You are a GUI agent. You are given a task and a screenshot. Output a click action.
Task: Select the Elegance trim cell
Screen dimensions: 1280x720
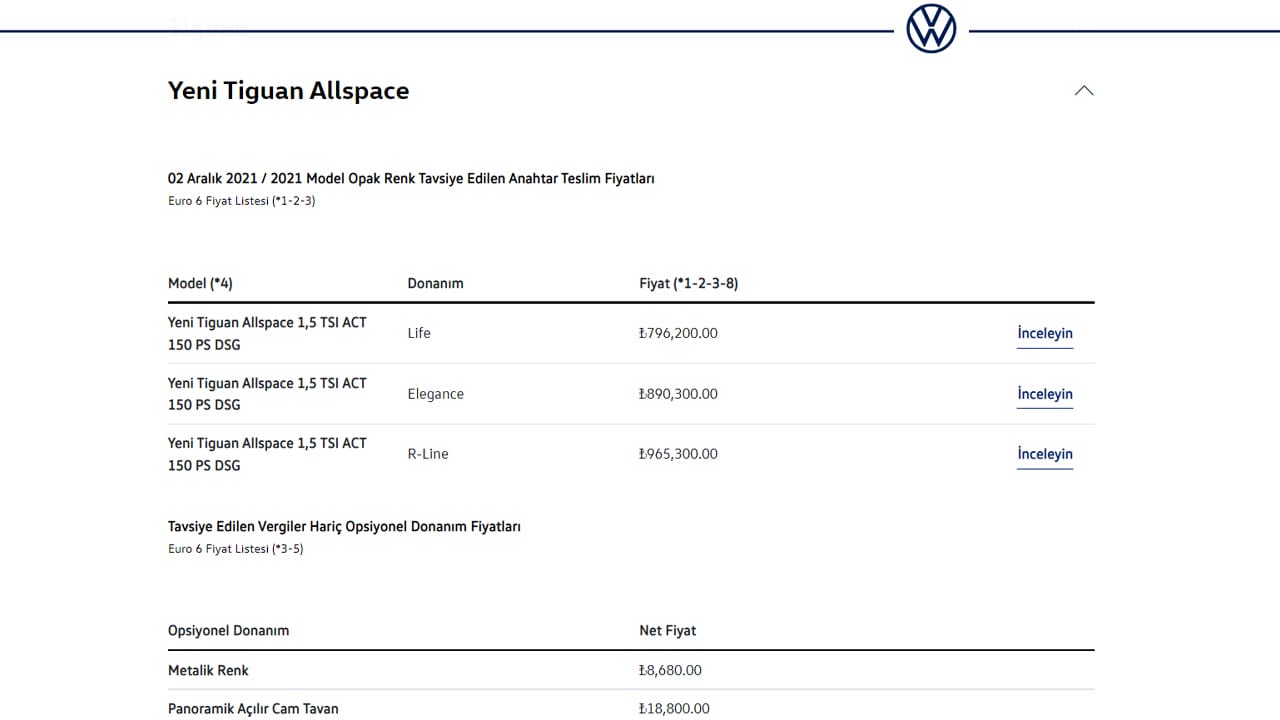coord(436,394)
